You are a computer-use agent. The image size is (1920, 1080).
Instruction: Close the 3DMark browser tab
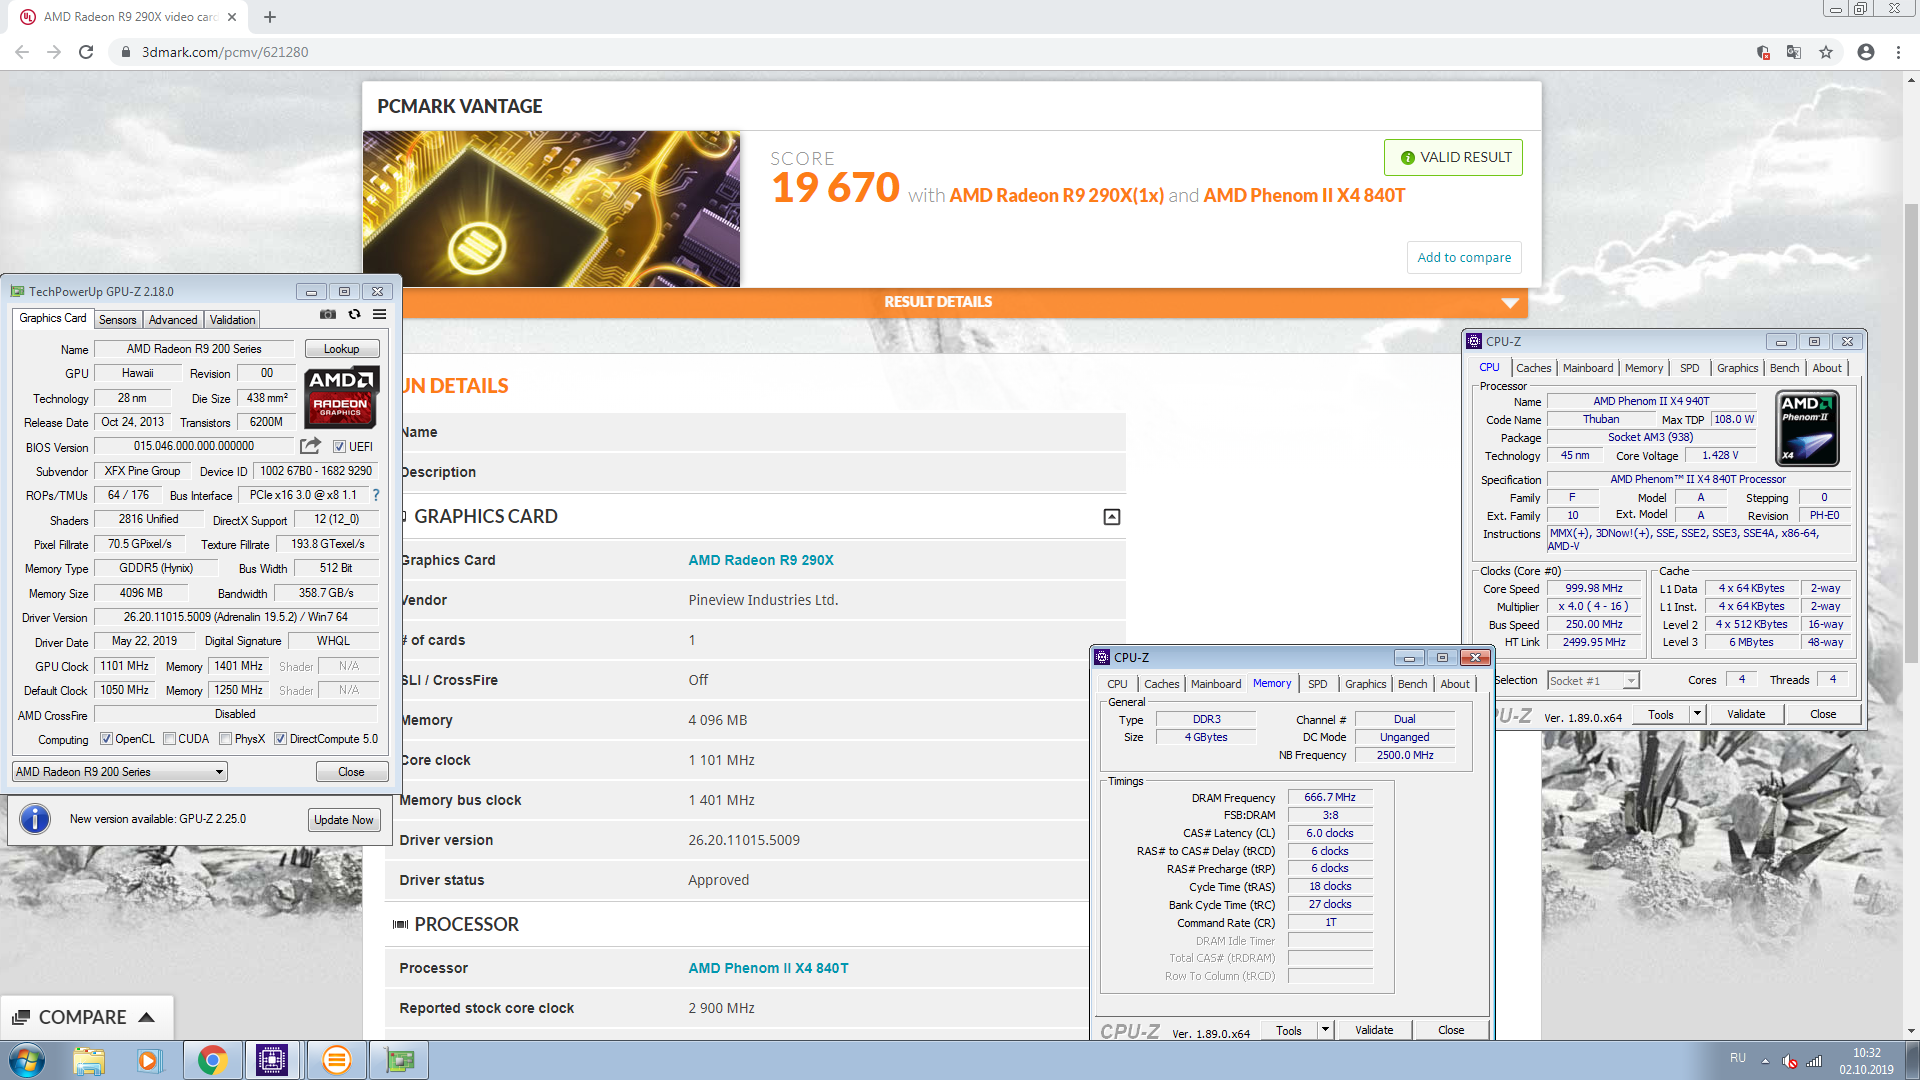click(232, 17)
